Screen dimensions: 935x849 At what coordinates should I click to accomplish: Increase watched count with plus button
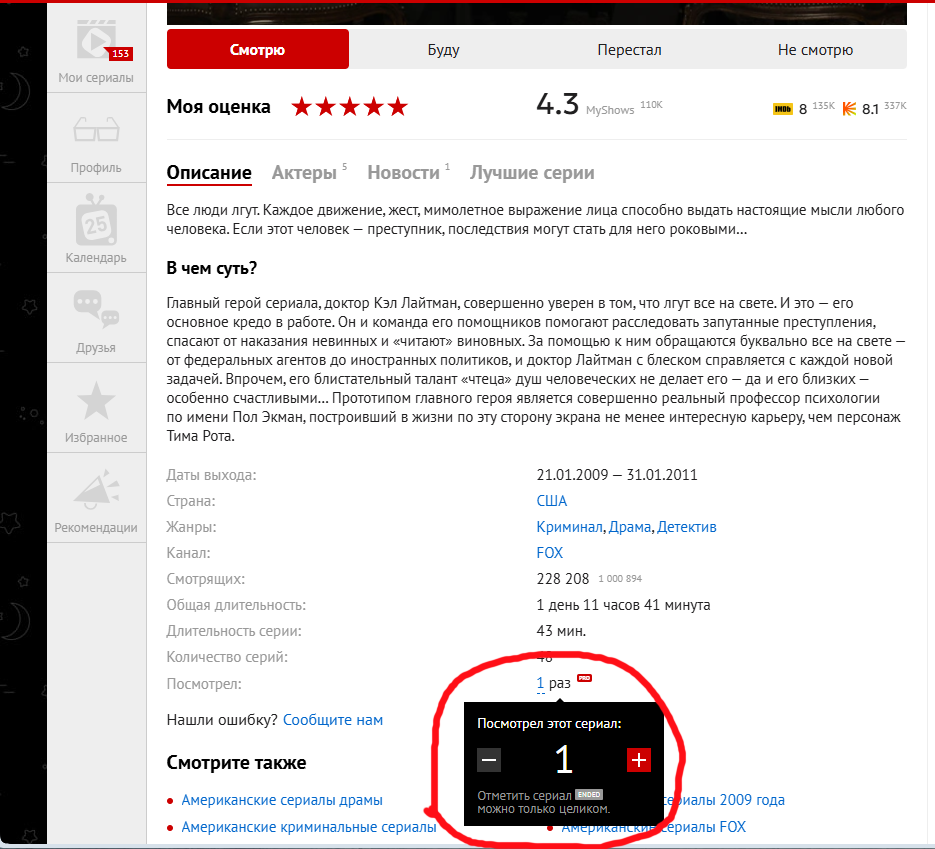coord(639,761)
